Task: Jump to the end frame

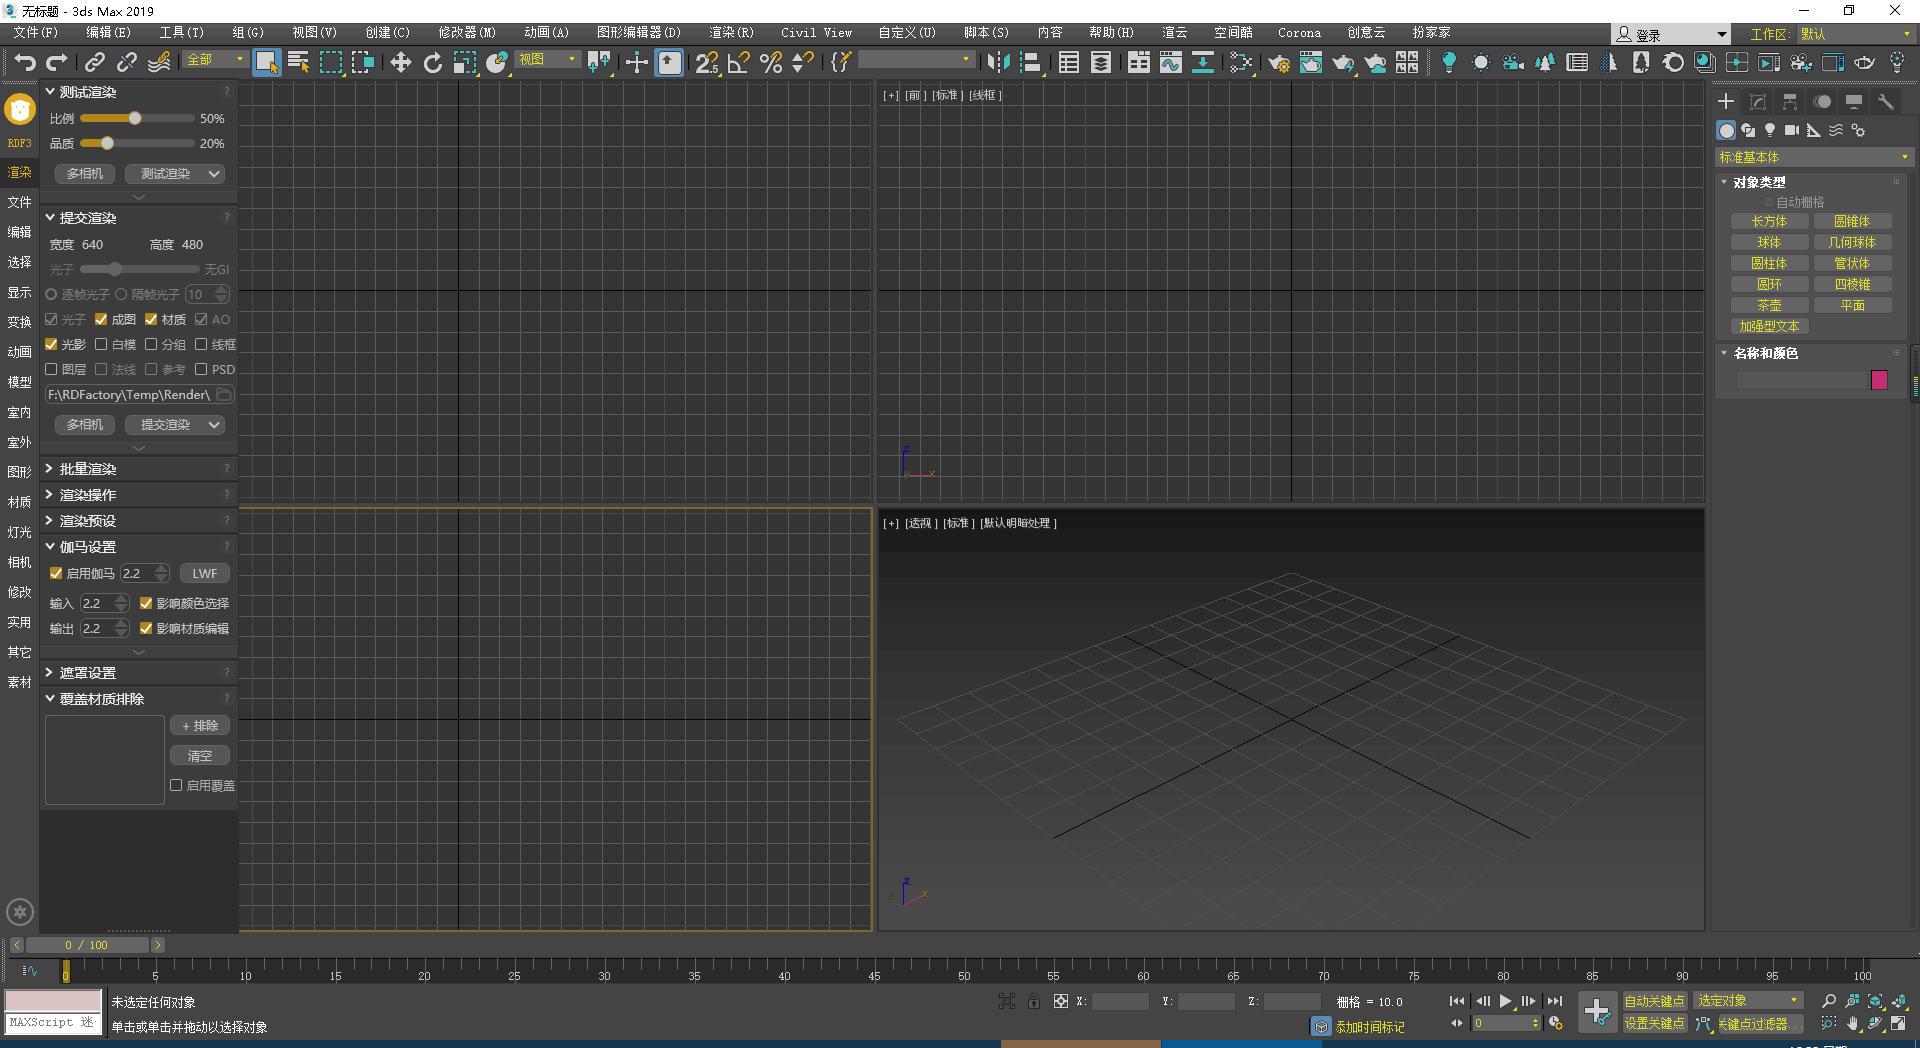Action: [1554, 1001]
